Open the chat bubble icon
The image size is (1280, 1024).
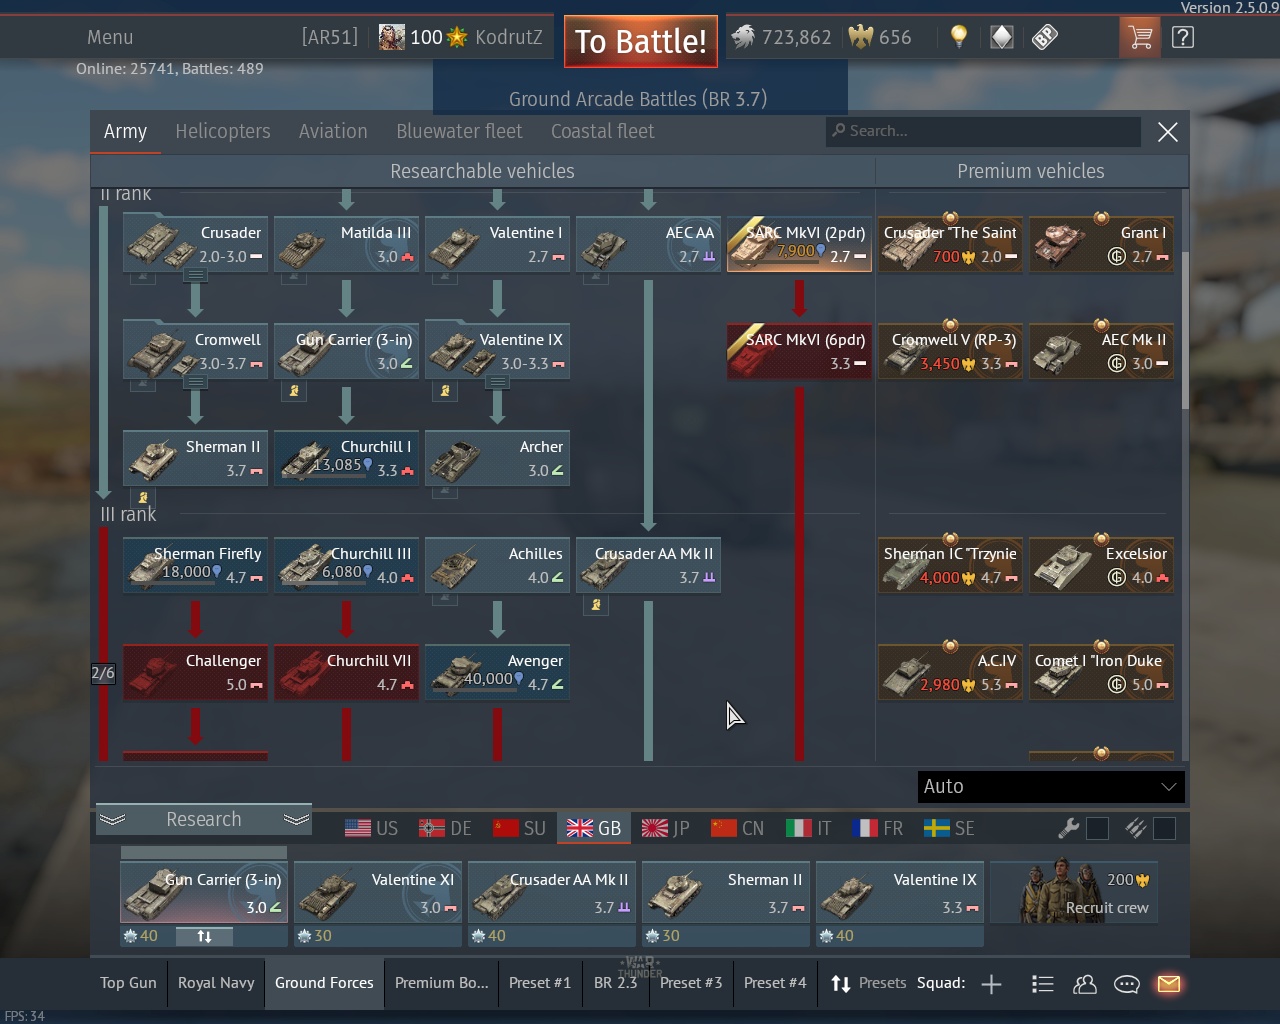1126,984
